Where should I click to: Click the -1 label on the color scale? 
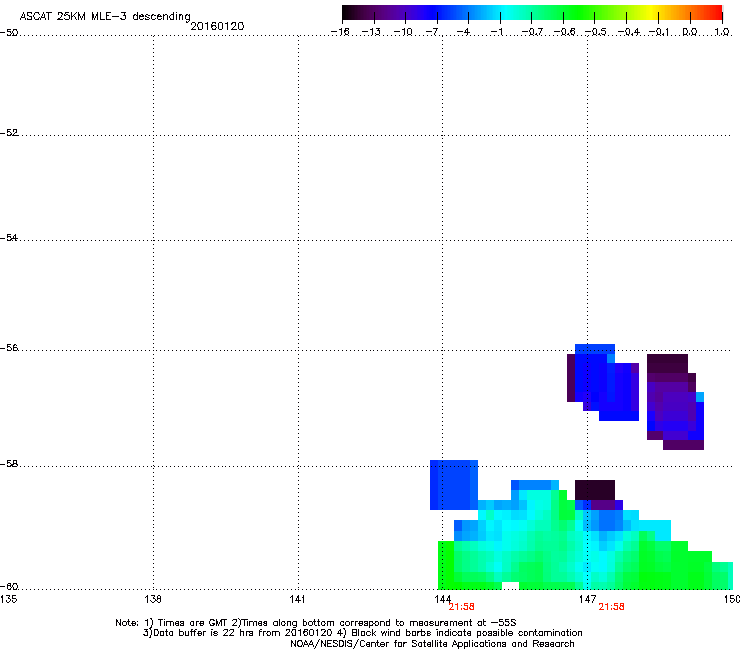497,32
